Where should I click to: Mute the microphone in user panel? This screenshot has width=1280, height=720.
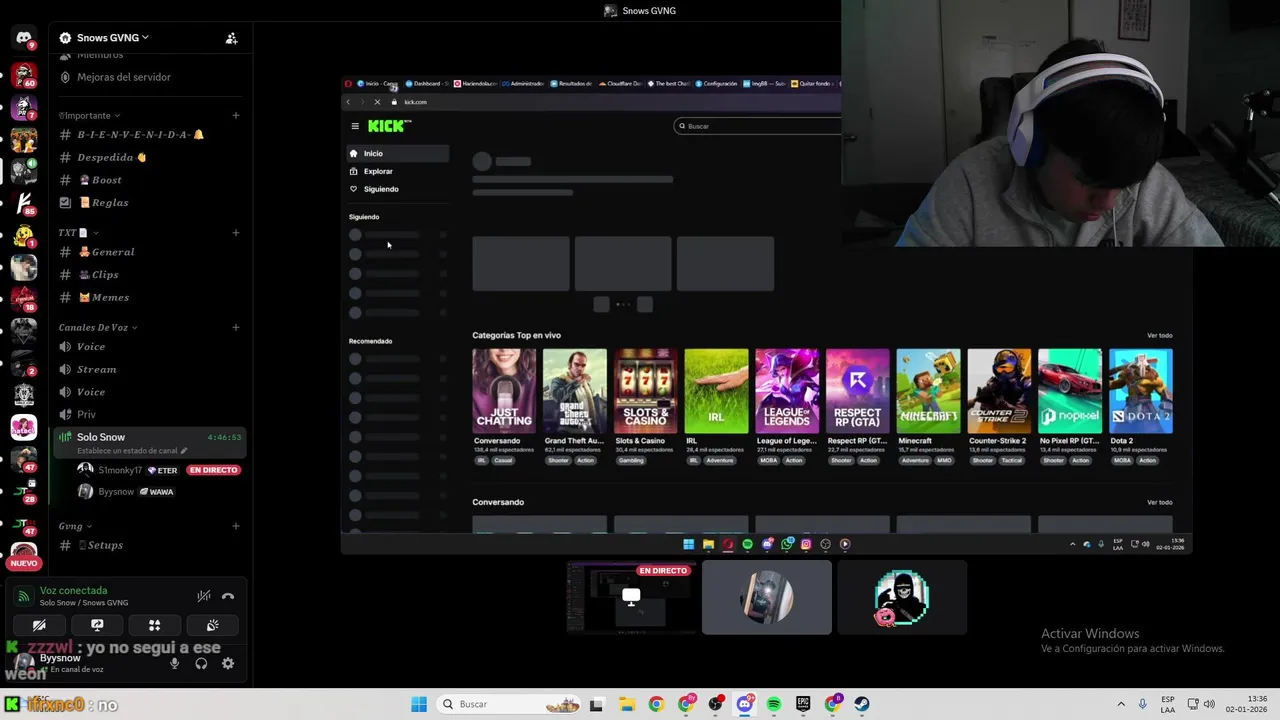click(x=175, y=663)
